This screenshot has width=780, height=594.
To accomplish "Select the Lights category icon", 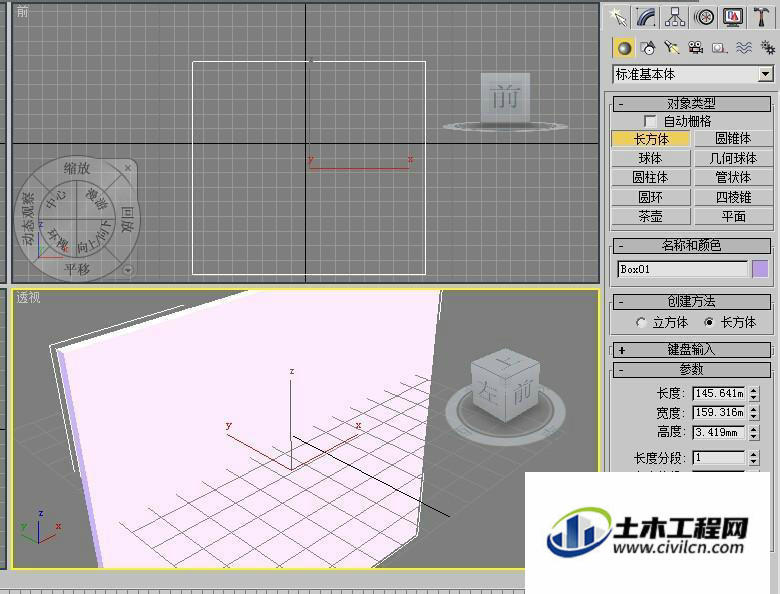I will (672, 48).
